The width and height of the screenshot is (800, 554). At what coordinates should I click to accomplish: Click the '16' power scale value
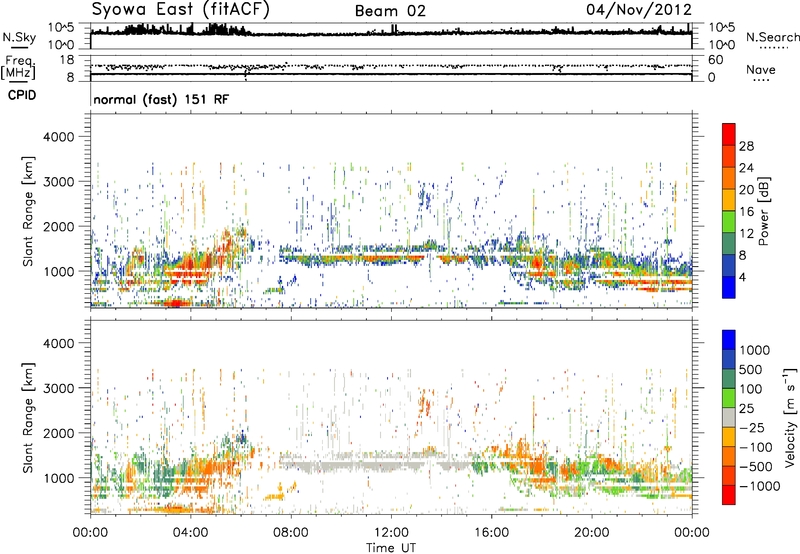[x=746, y=212]
